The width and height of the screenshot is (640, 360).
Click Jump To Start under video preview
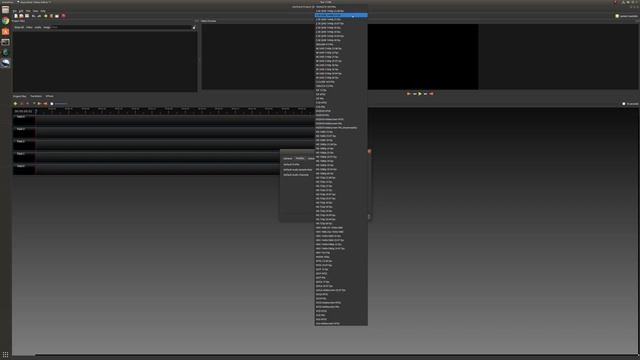pyautogui.click(x=408, y=93)
